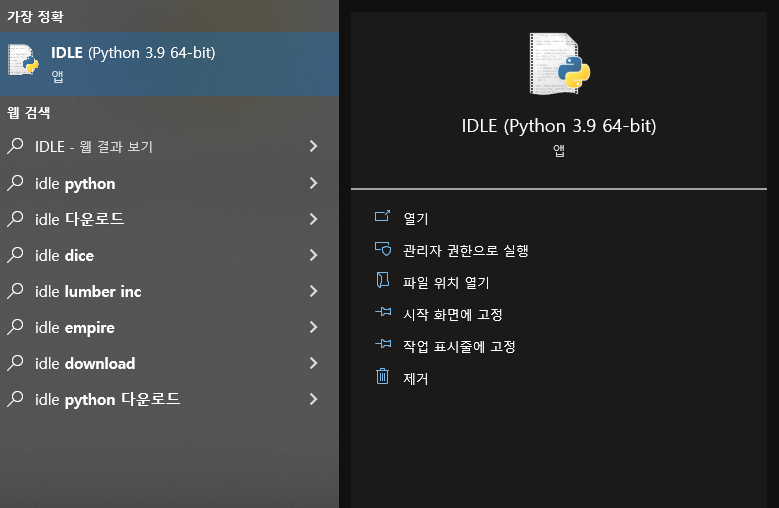Select the 열기 action

click(416, 218)
